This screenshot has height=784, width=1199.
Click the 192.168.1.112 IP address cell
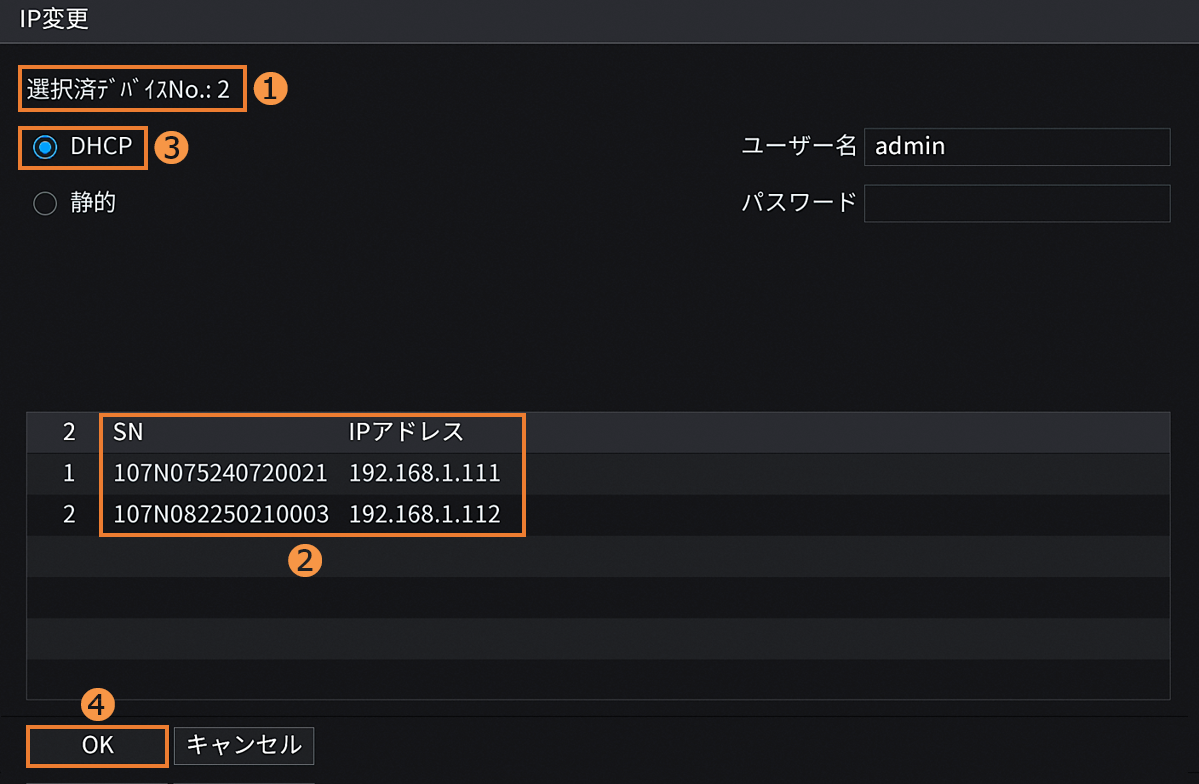point(424,515)
